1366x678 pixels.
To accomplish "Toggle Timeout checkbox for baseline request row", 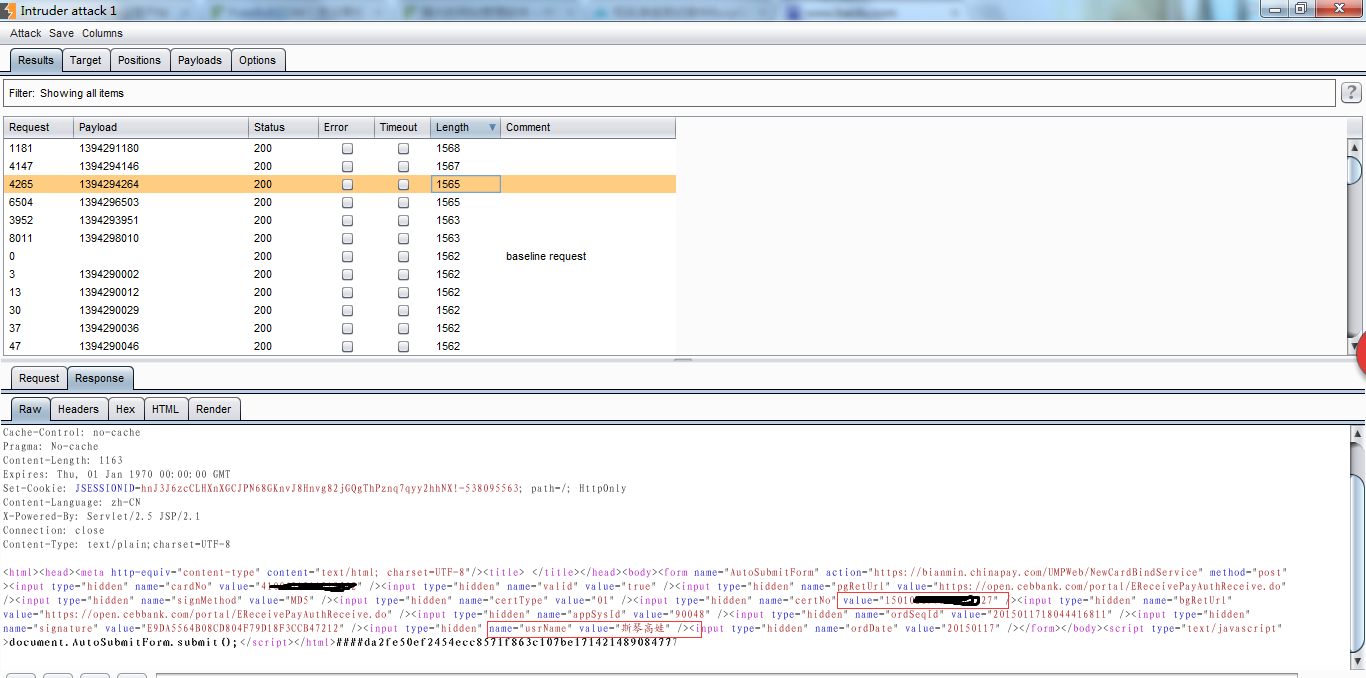I will (404, 256).
